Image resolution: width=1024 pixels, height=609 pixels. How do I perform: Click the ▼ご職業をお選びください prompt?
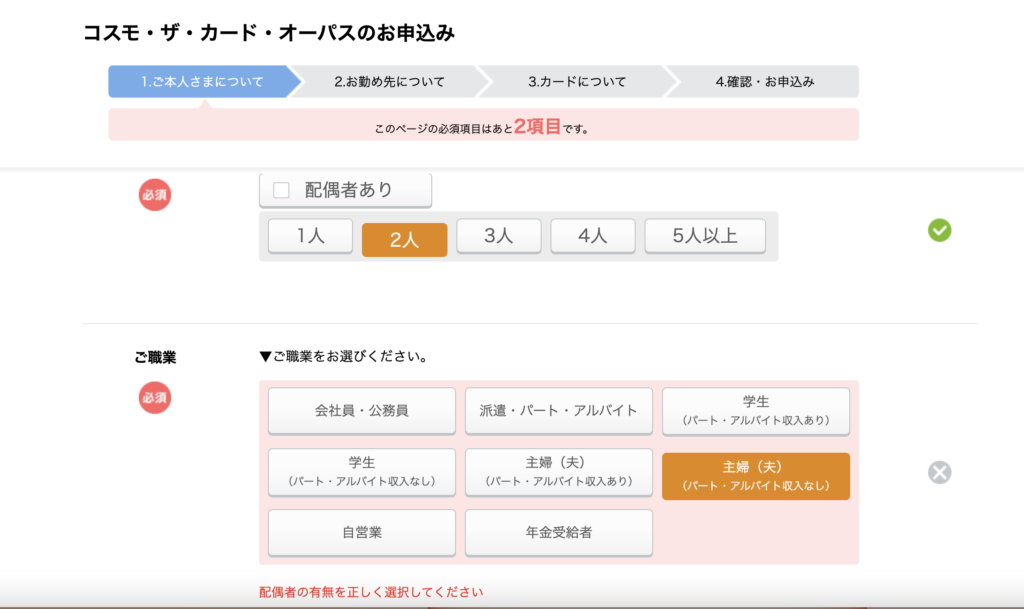click(x=343, y=356)
